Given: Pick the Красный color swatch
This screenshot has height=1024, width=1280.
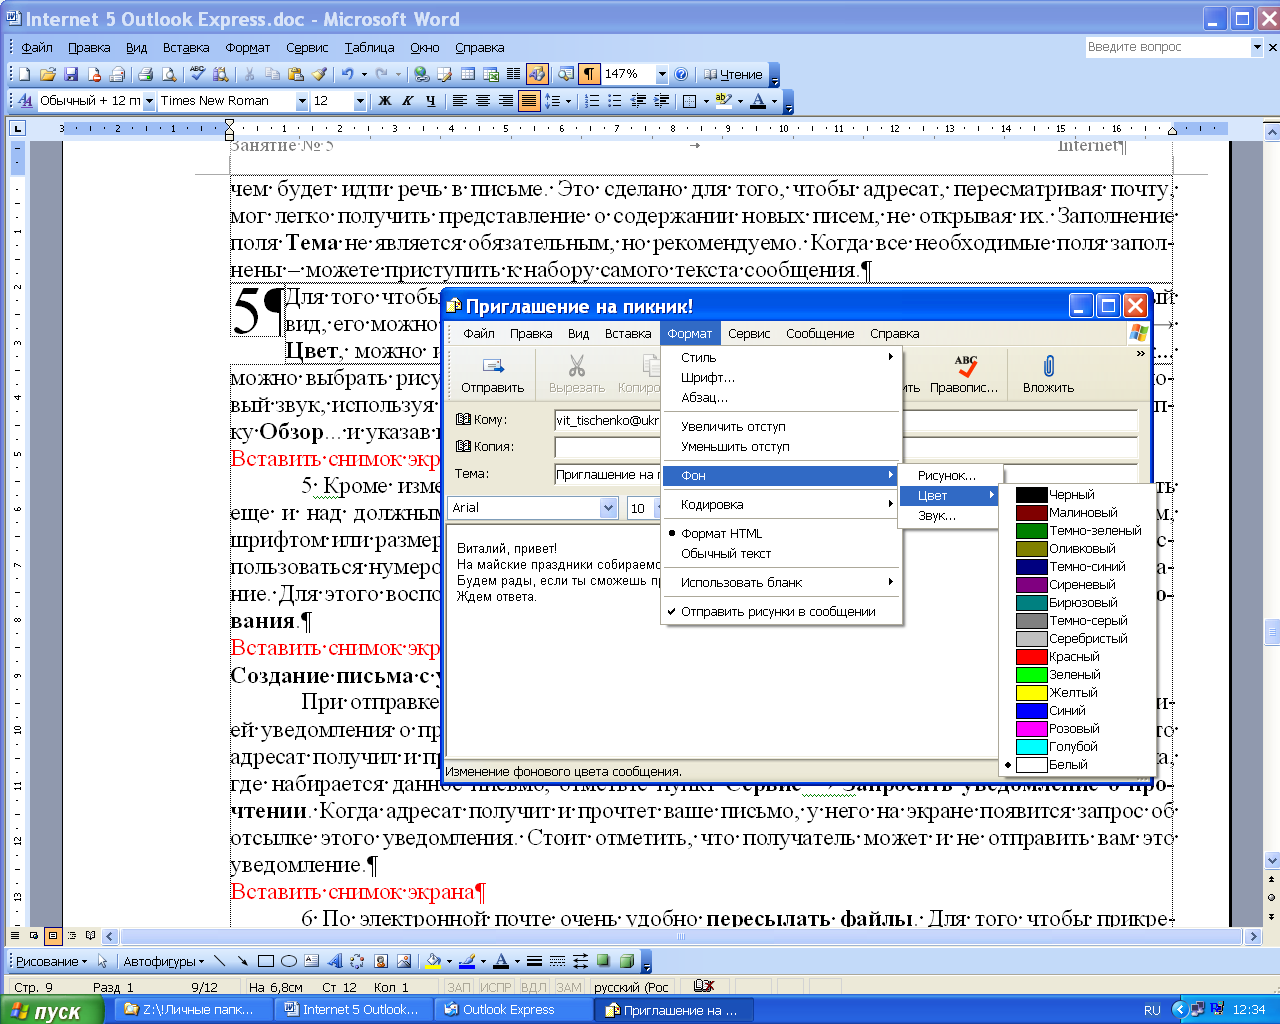Looking at the screenshot, I should point(1031,657).
